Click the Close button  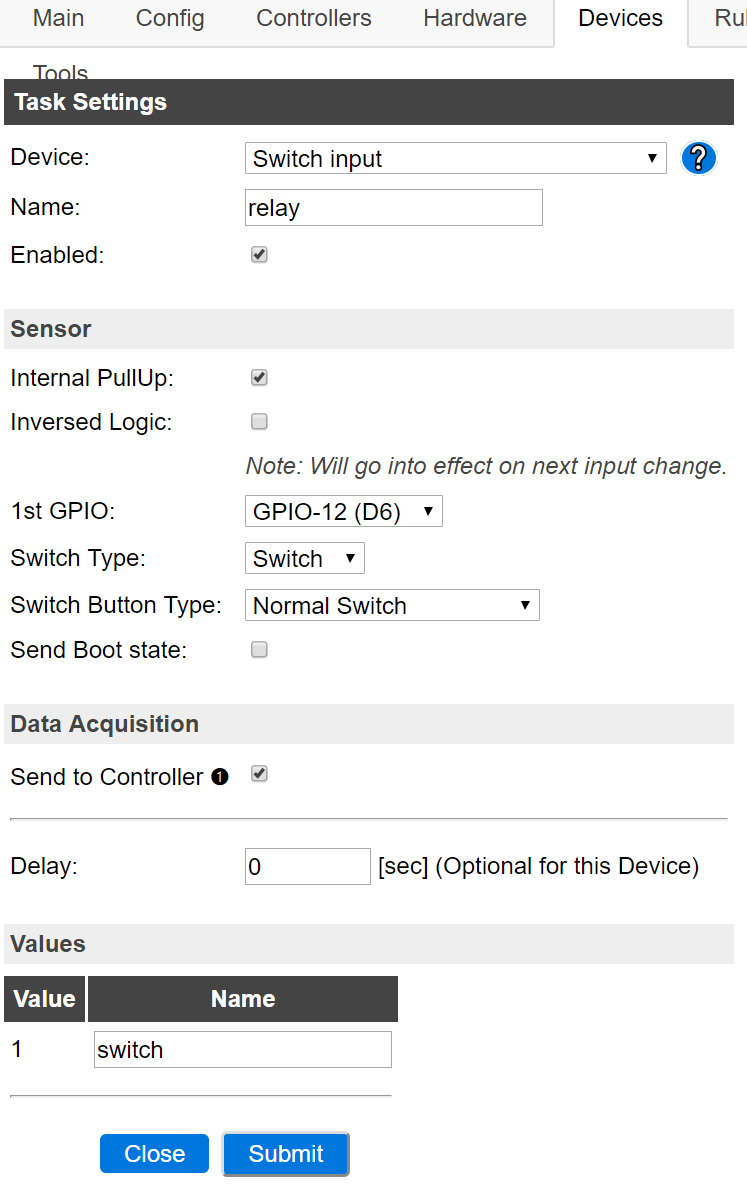pos(154,1154)
